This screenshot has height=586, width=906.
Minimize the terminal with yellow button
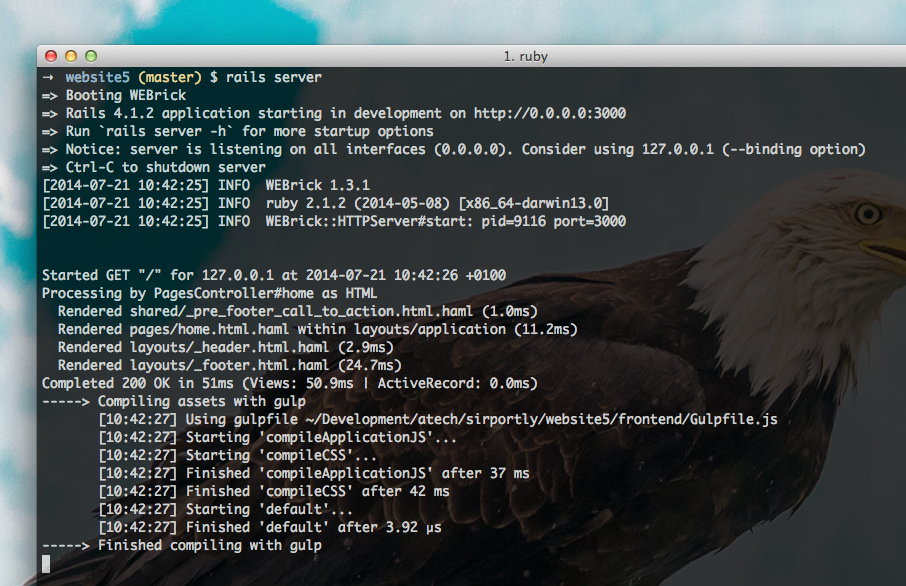[x=71, y=56]
